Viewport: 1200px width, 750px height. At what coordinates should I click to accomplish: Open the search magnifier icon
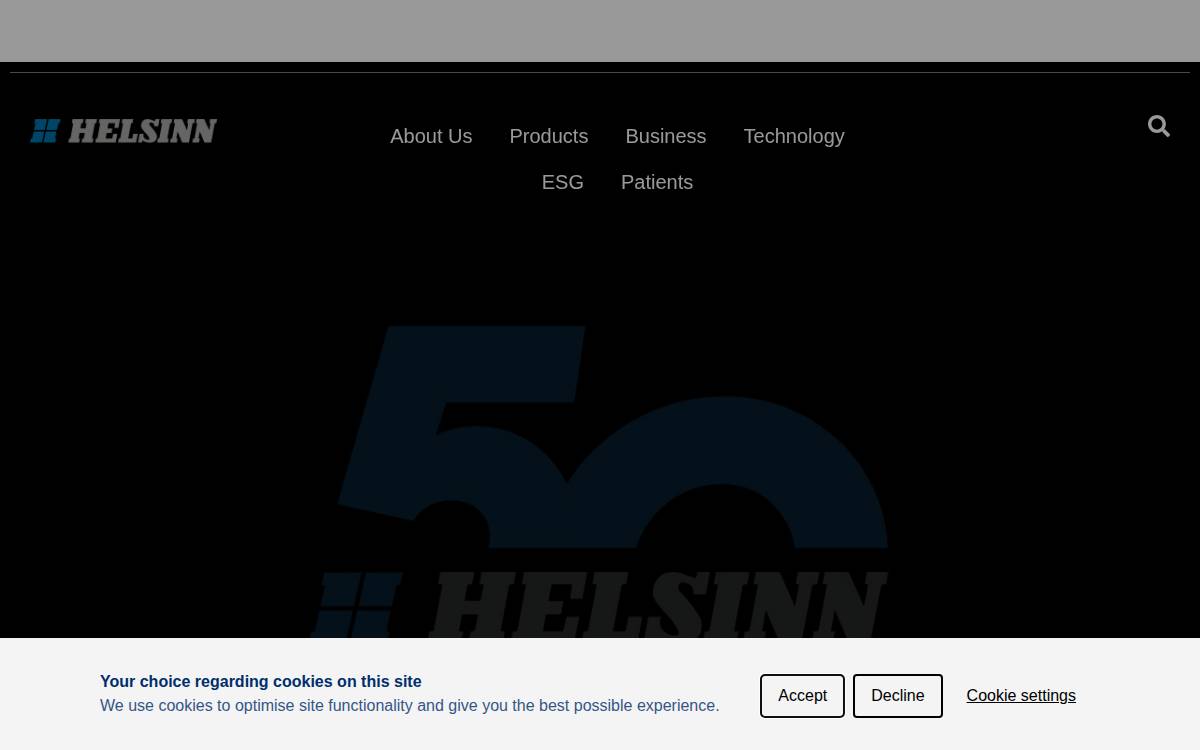[x=1159, y=126]
